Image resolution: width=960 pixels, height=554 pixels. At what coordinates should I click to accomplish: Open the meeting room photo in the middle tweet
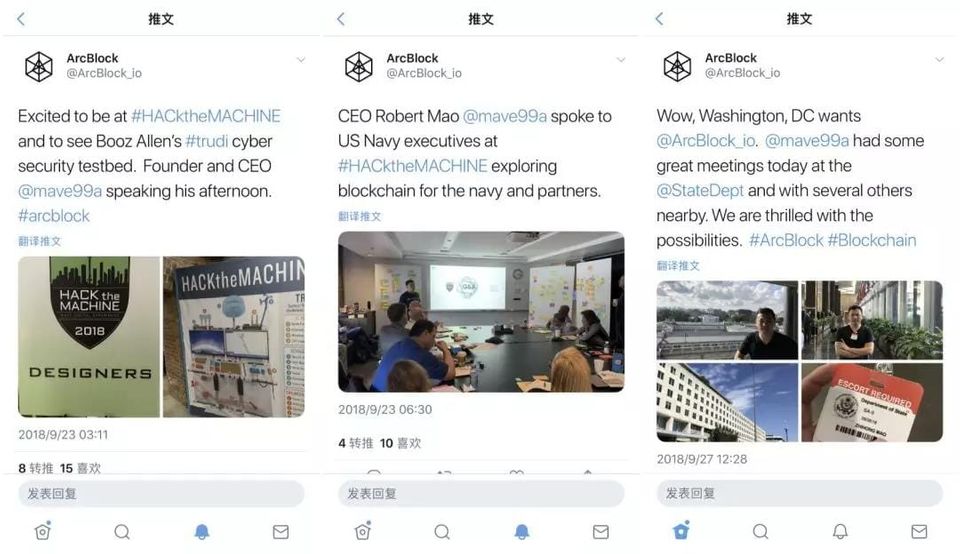point(481,312)
